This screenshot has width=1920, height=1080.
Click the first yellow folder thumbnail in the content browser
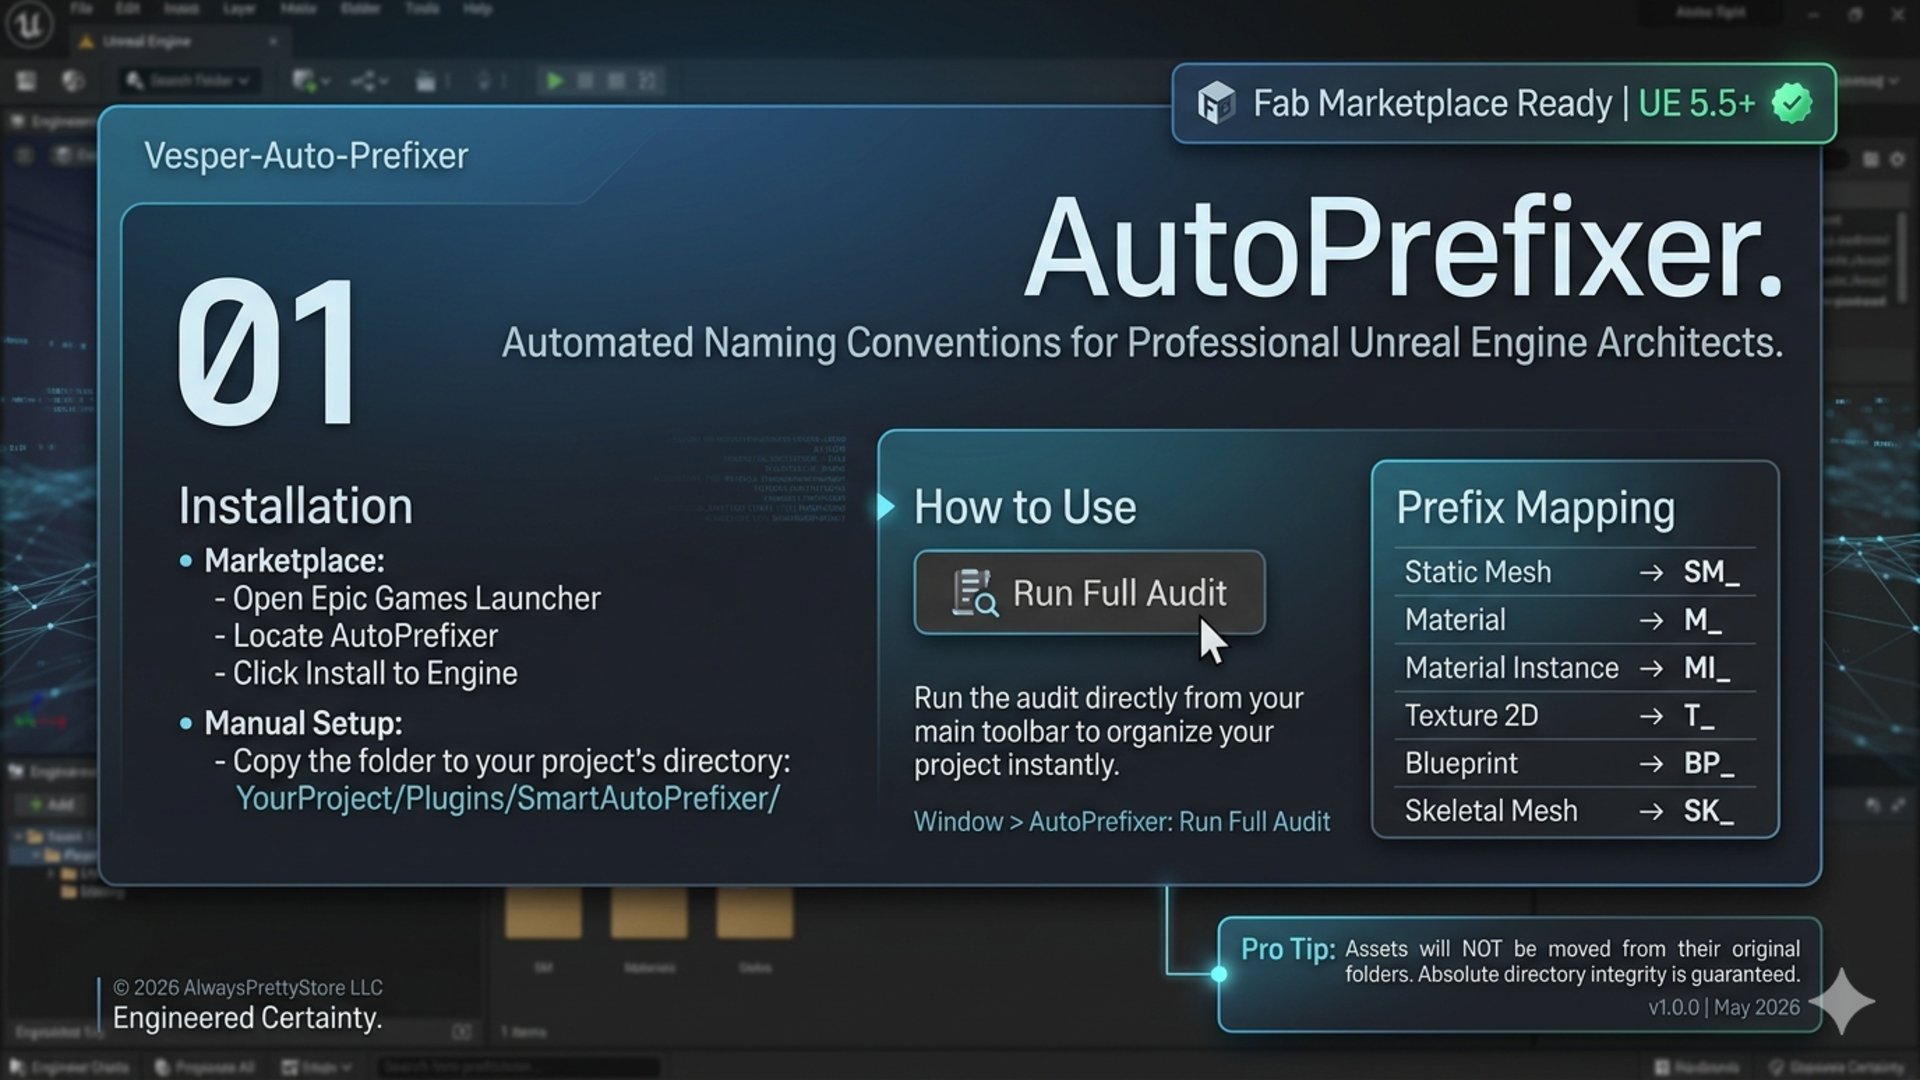(543, 913)
